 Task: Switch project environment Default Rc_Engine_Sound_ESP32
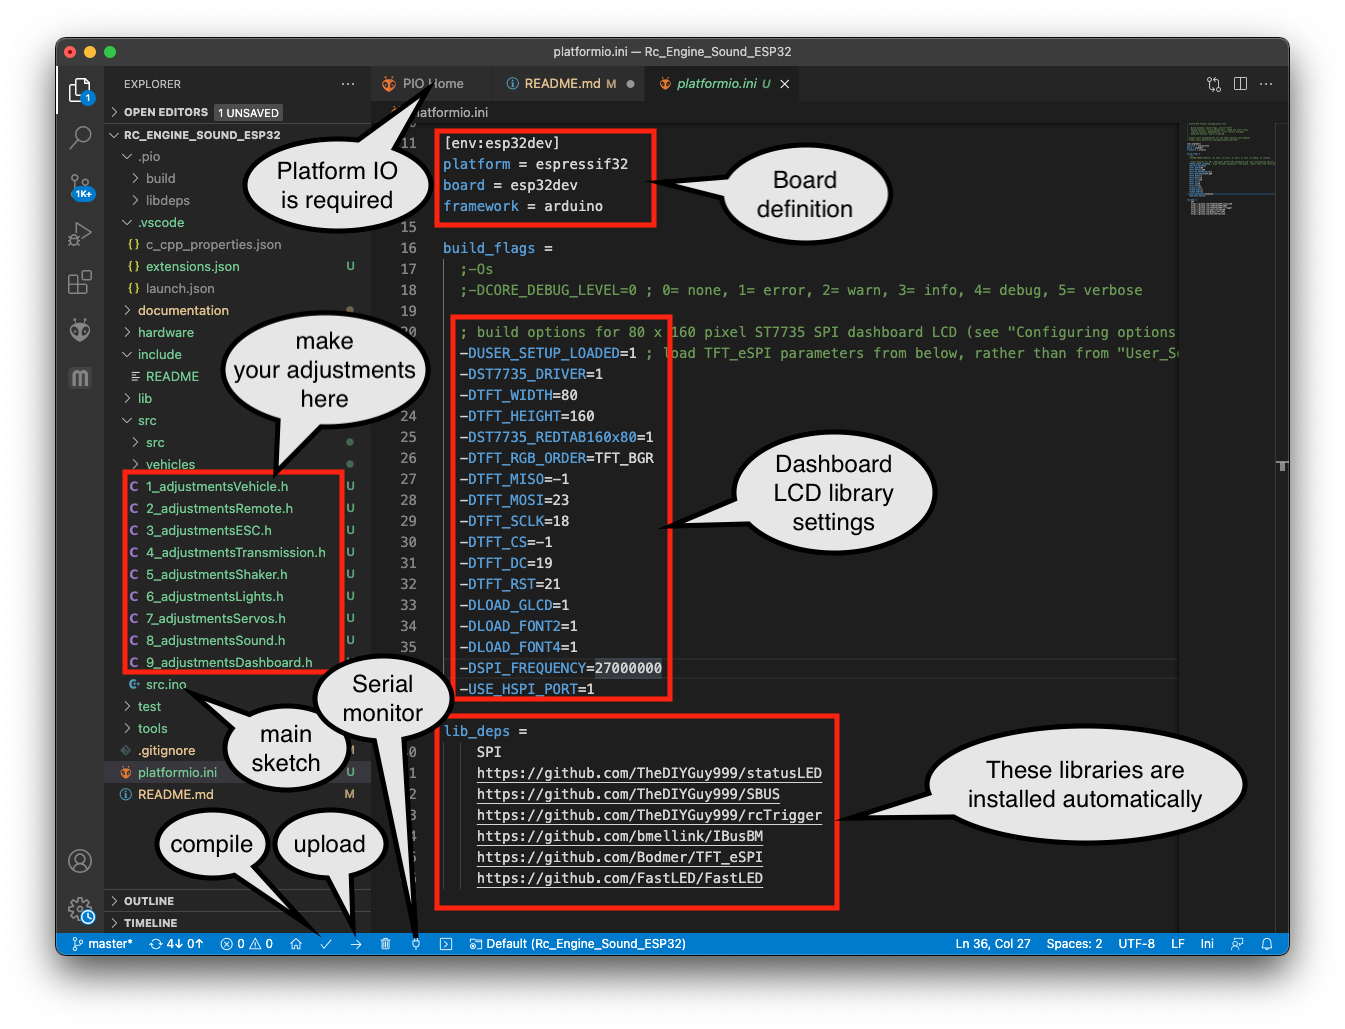point(578,944)
